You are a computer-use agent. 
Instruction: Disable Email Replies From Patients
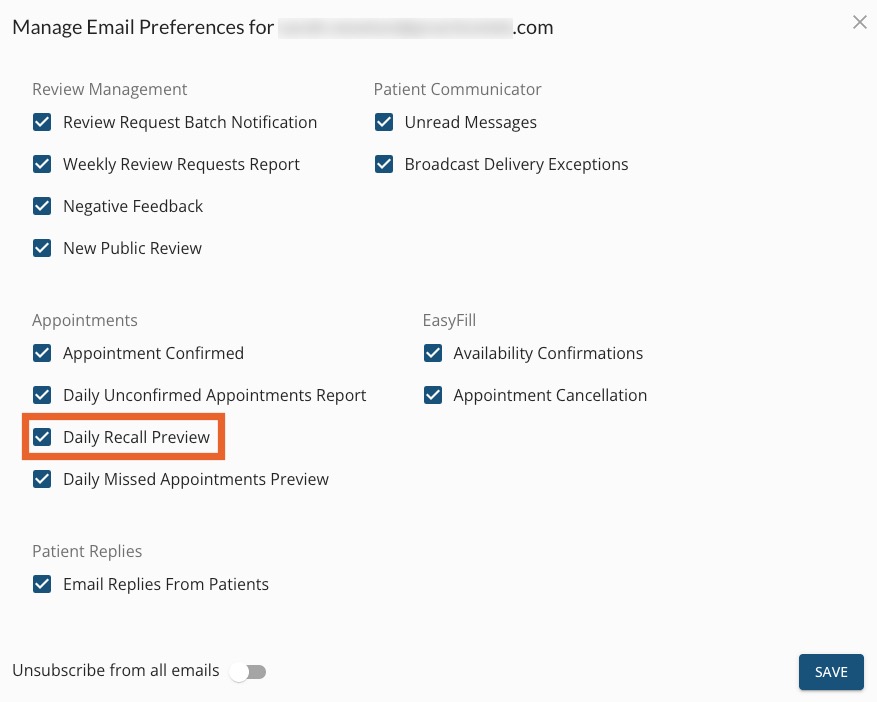(x=42, y=584)
